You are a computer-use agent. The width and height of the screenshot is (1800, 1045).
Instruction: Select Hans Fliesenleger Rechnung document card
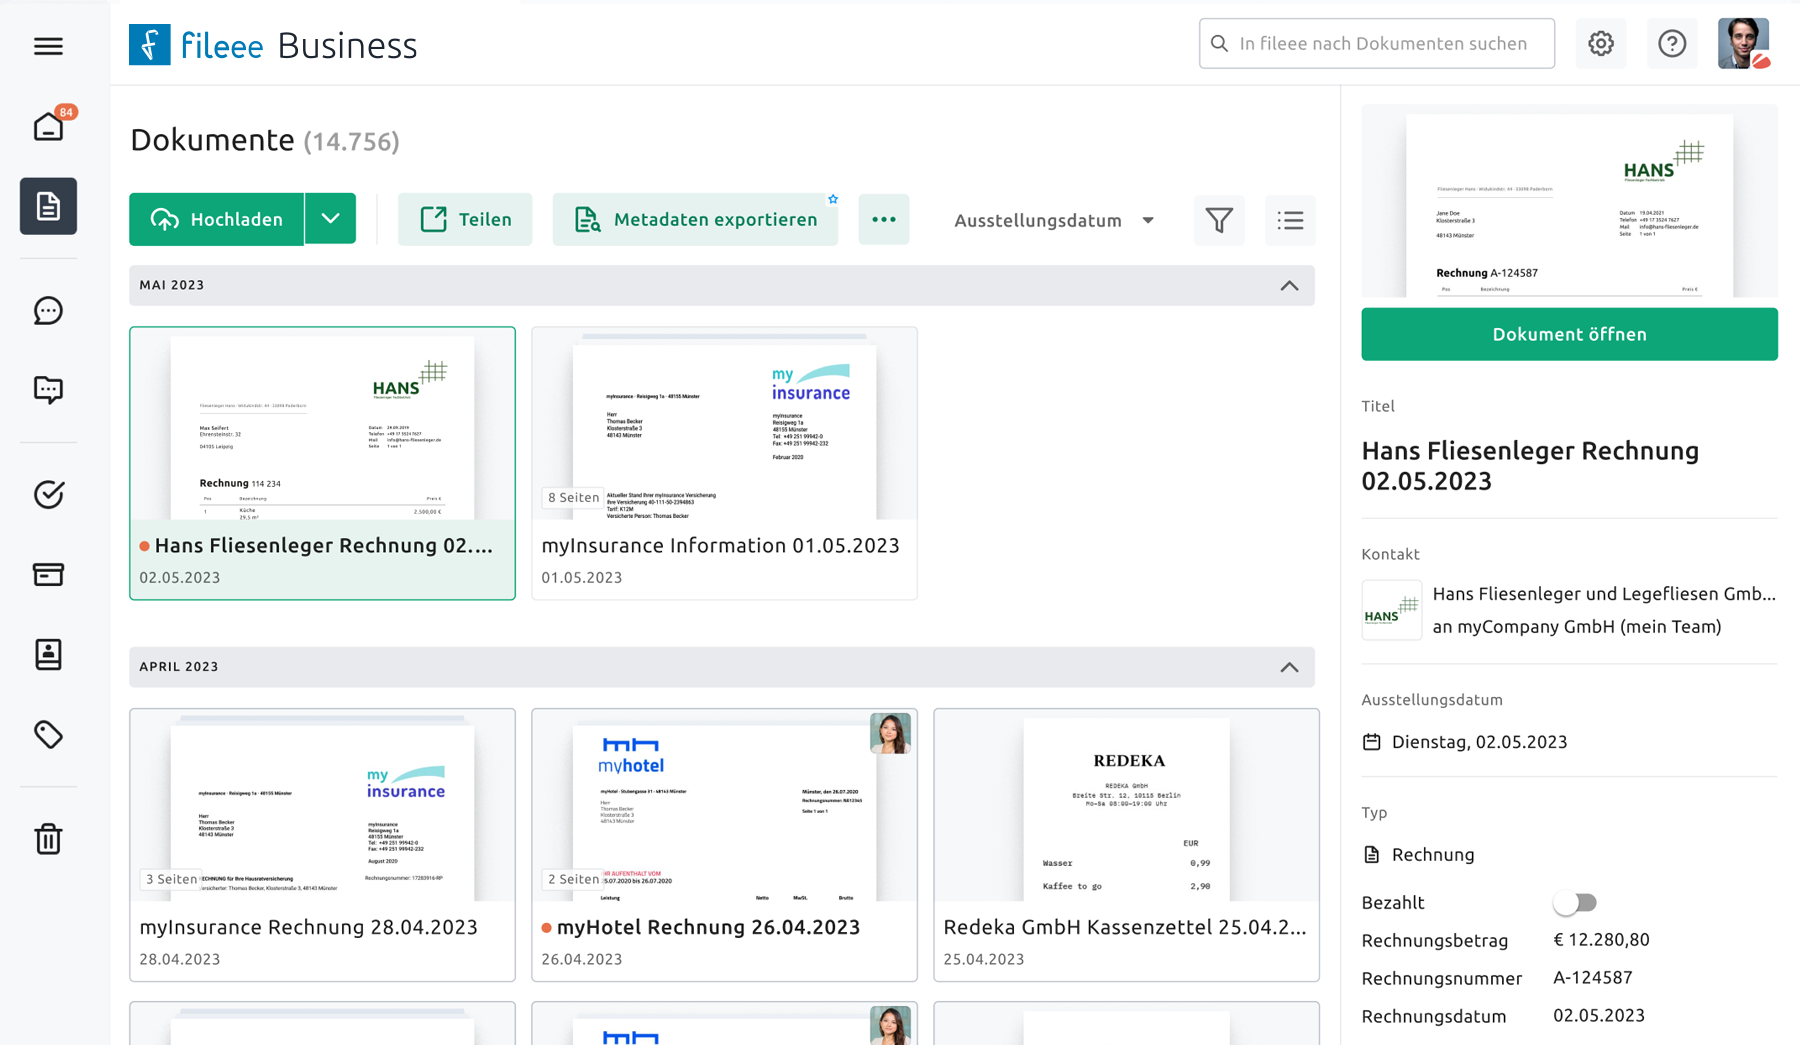[x=322, y=463]
